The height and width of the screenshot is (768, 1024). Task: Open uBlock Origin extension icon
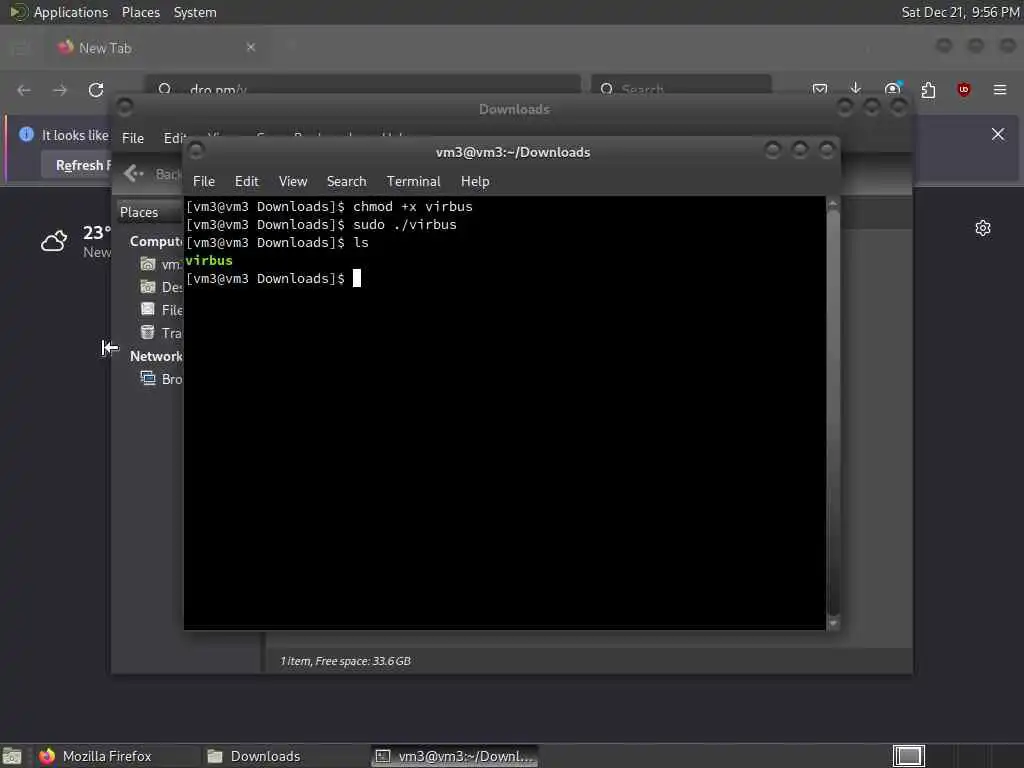tap(963, 89)
